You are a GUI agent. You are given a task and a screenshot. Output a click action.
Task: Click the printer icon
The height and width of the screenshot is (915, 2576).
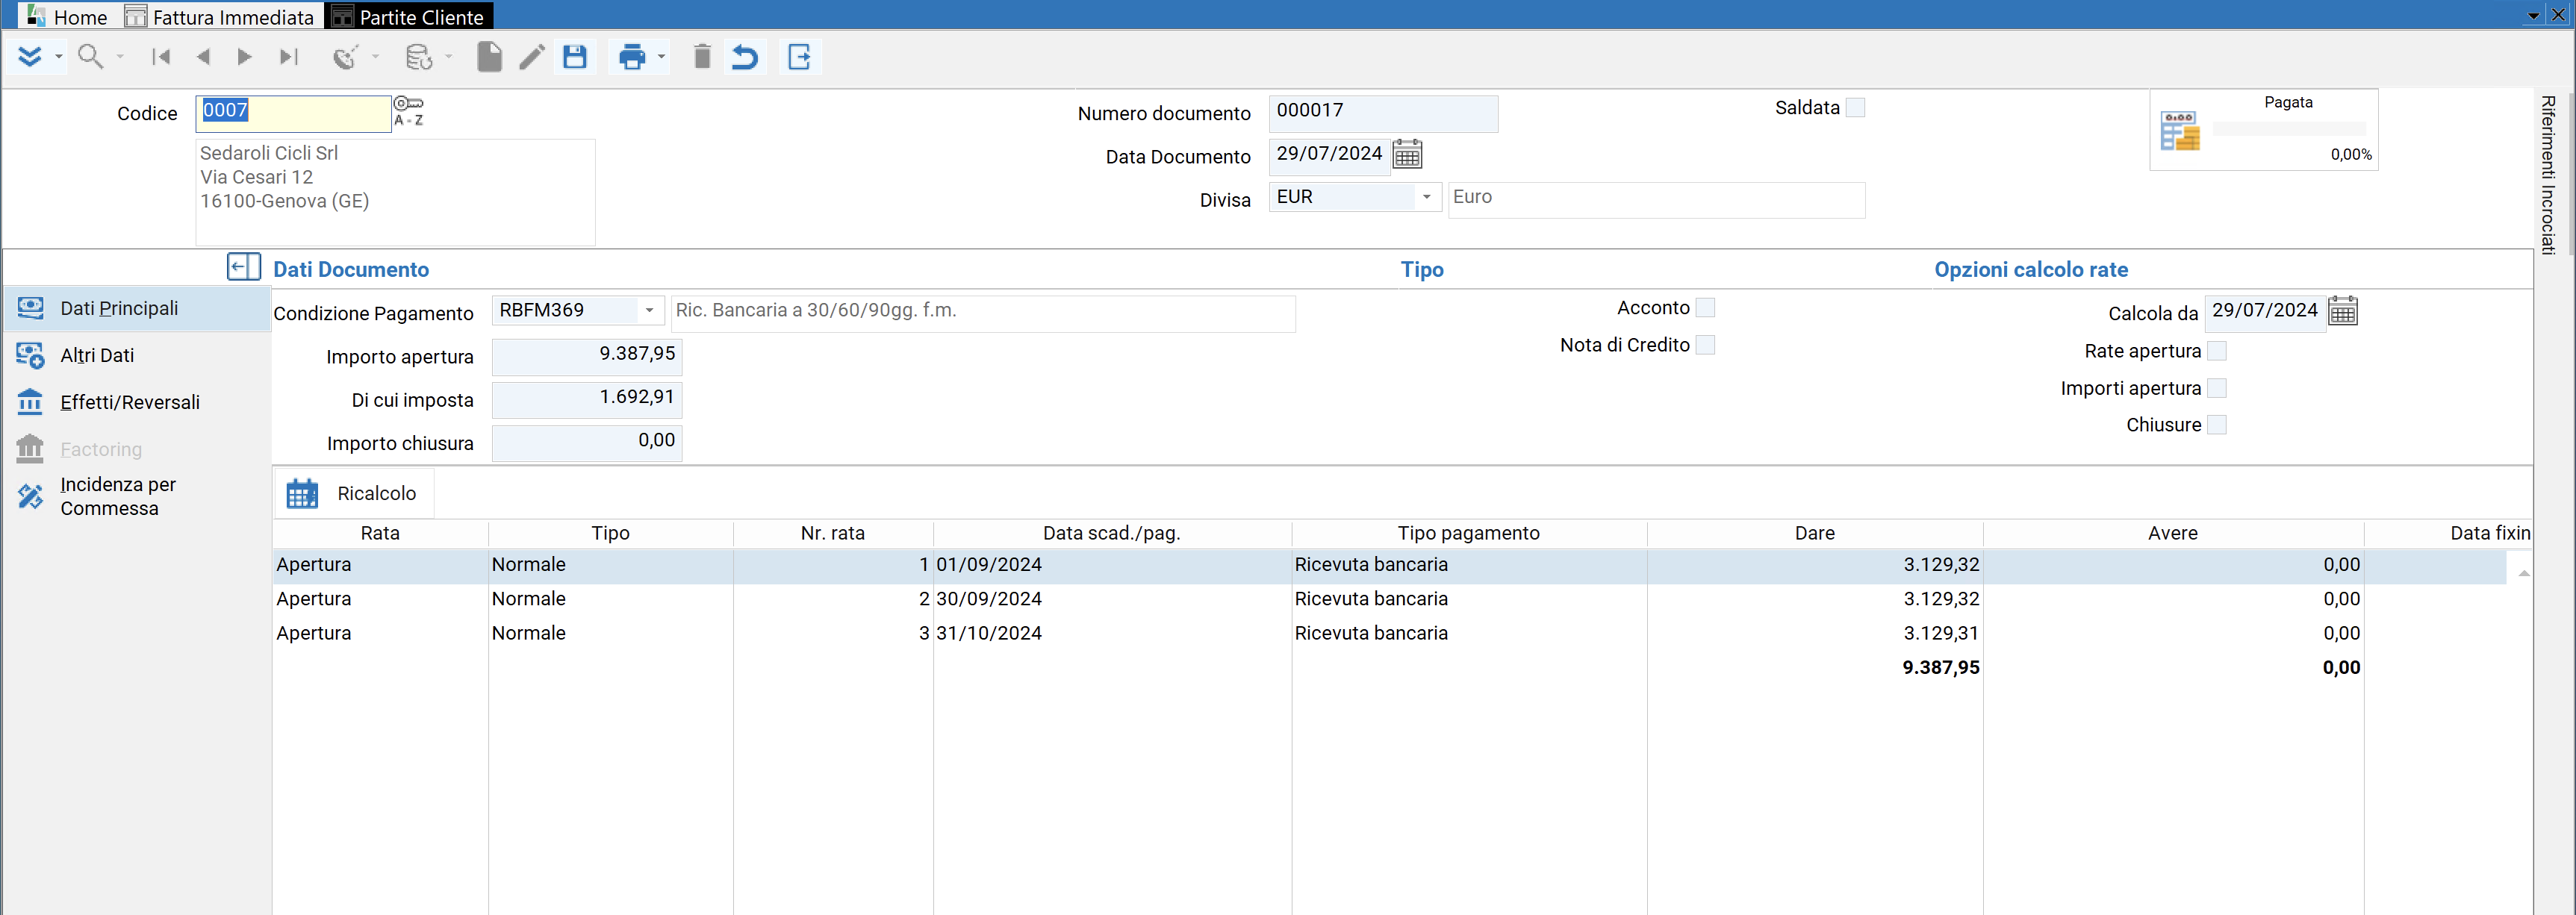tap(632, 57)
